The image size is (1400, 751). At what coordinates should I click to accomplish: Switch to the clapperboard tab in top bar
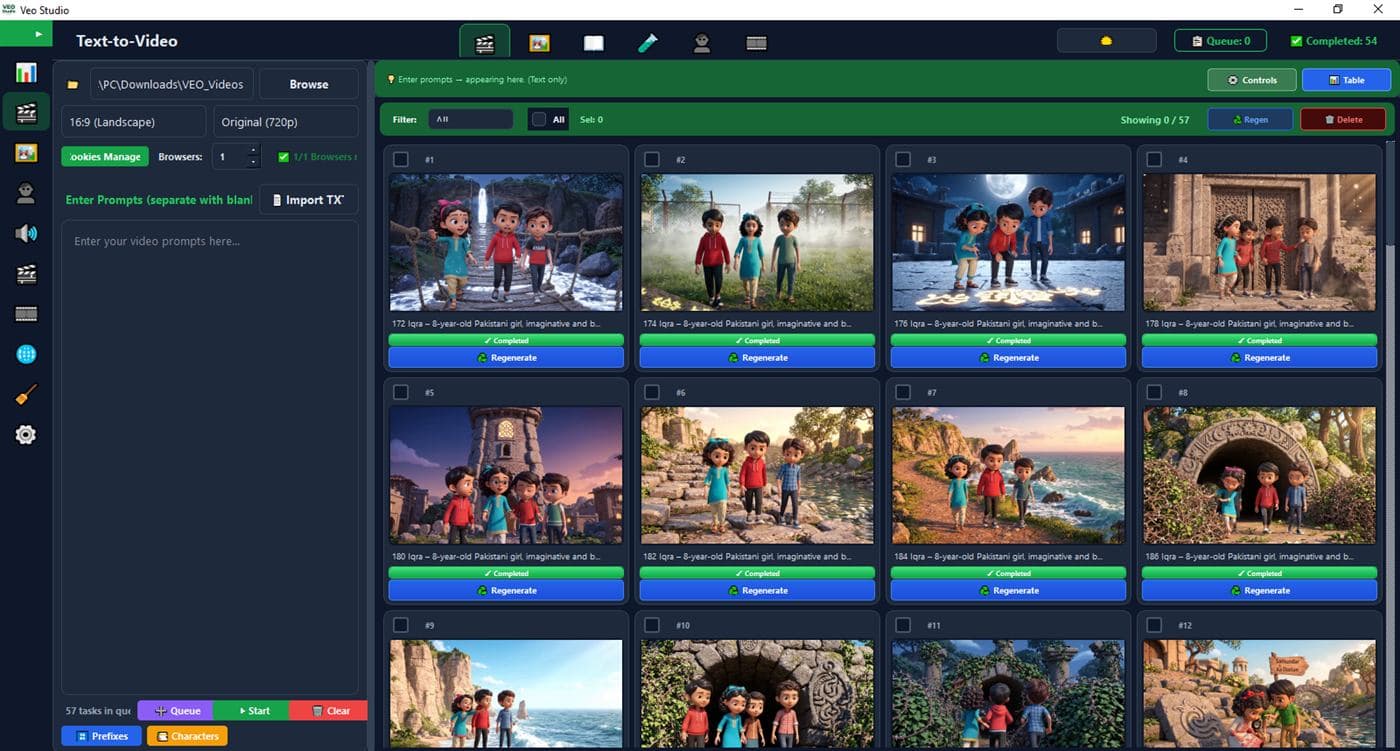(485, 43)
